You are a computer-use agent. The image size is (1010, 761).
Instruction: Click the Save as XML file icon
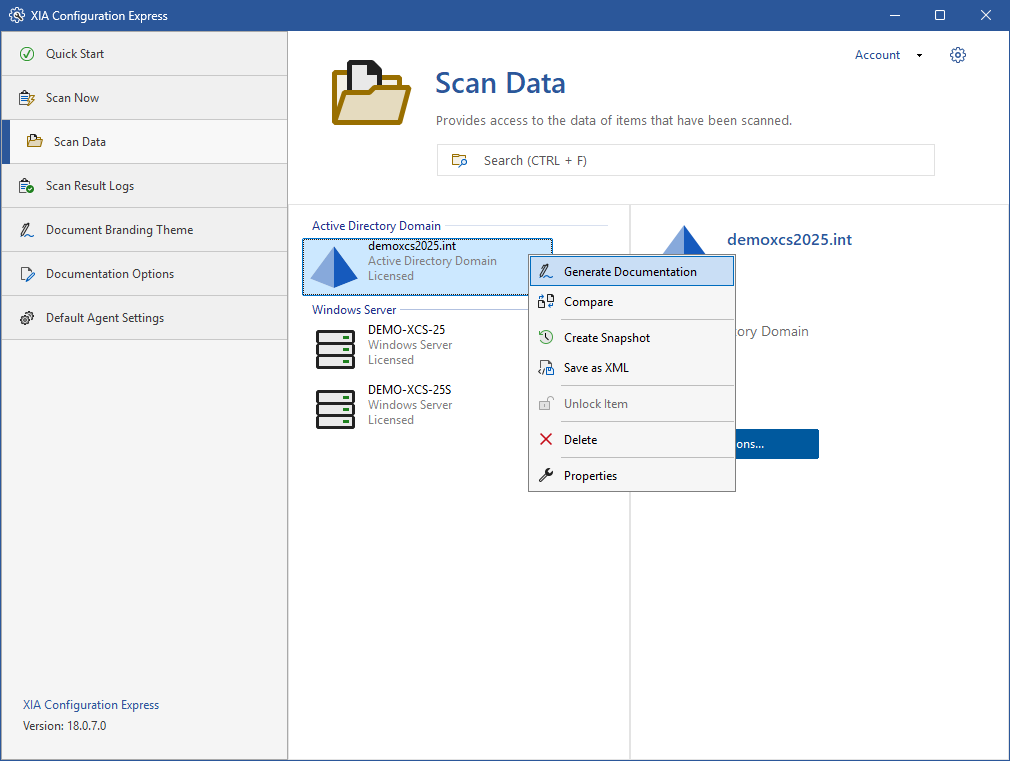(x=546, y=368)
